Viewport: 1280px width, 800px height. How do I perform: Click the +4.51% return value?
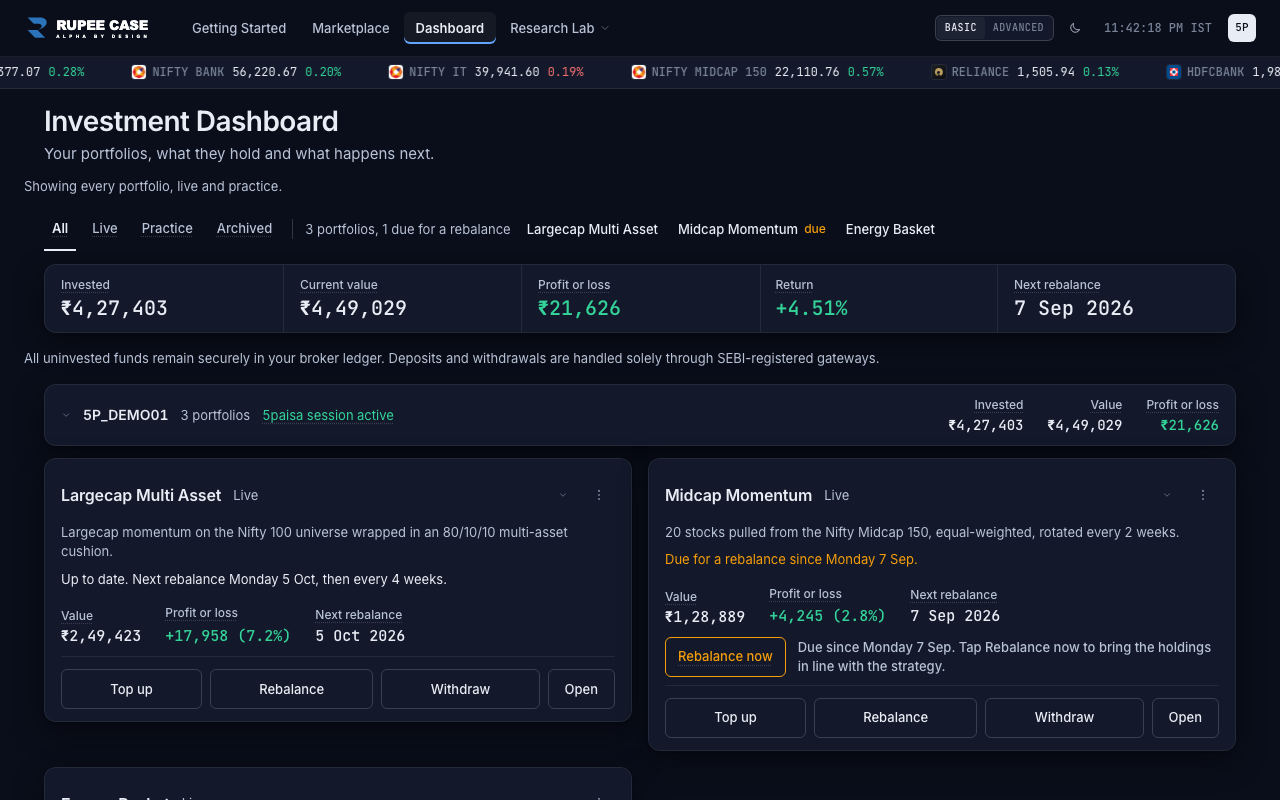[x=812, y=308]
